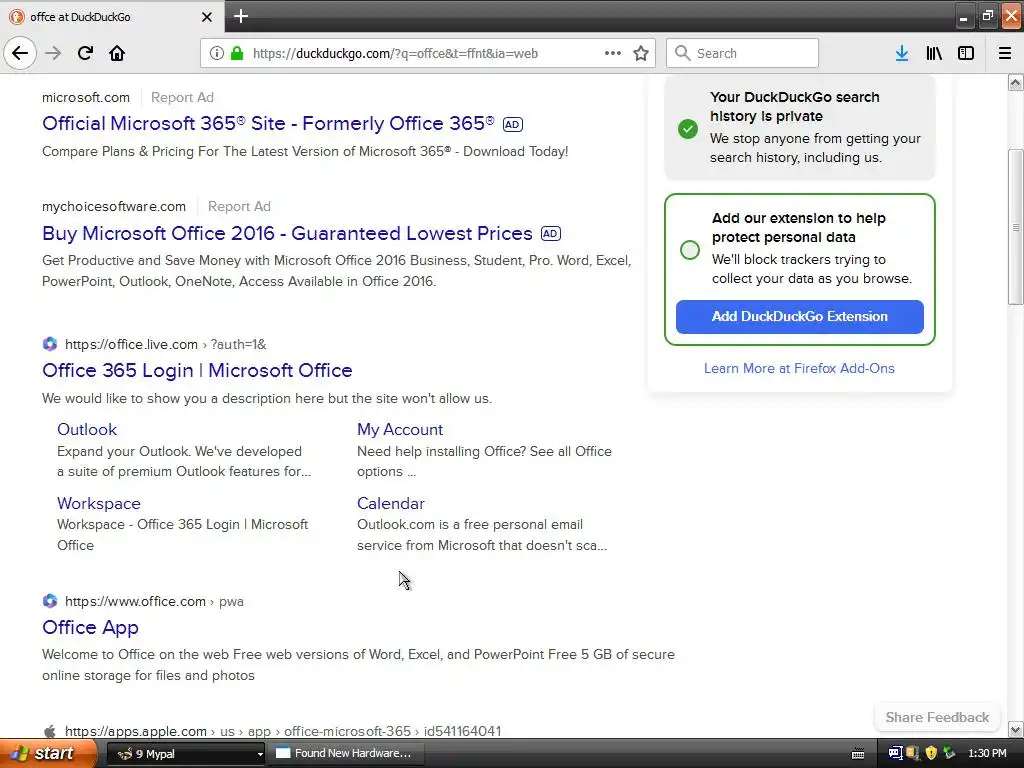Open page actions three-dot menu

[x=613, y=53]
